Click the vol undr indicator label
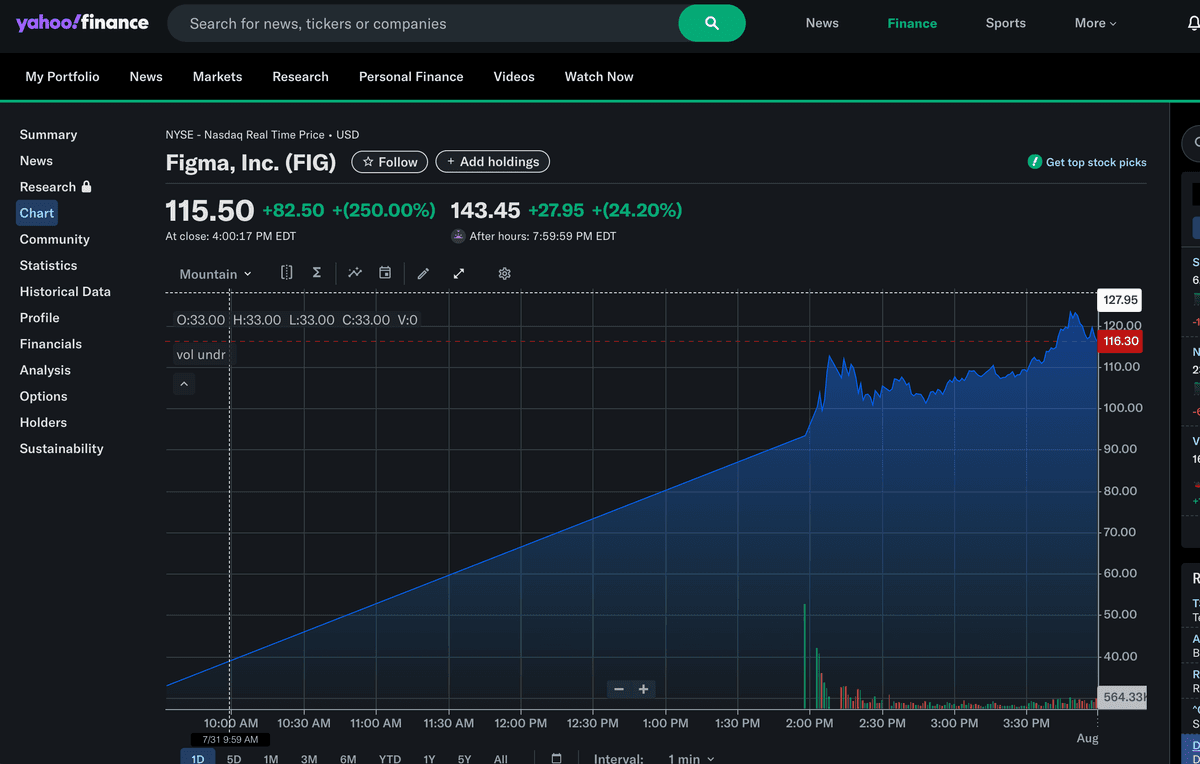The image size is (1200, 764). 201,354
